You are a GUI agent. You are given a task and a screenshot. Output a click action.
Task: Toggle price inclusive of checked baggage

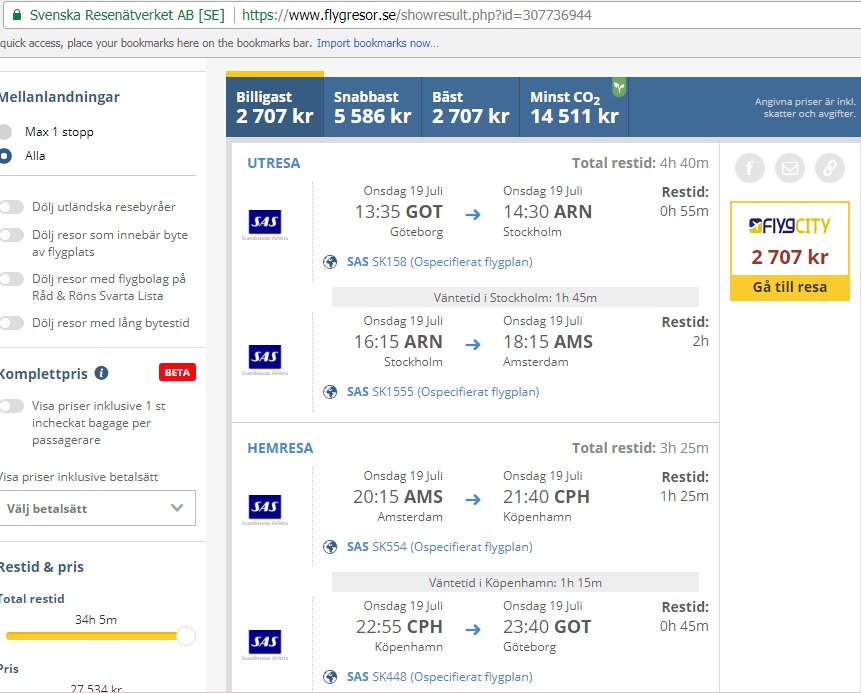(x=12, y=406)
